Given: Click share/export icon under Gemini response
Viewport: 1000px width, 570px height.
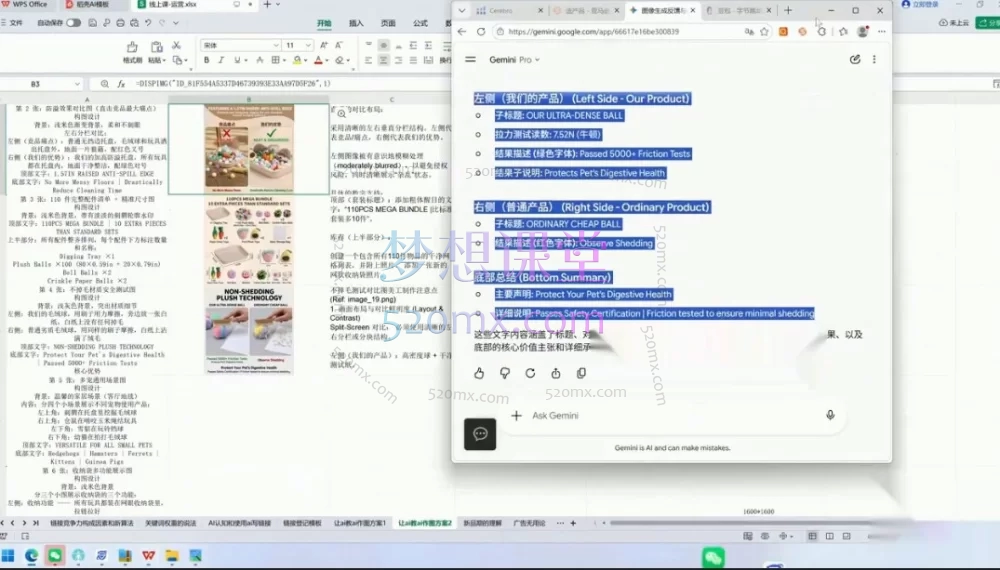Looking at the screenshot, I should tap(555, 373).
